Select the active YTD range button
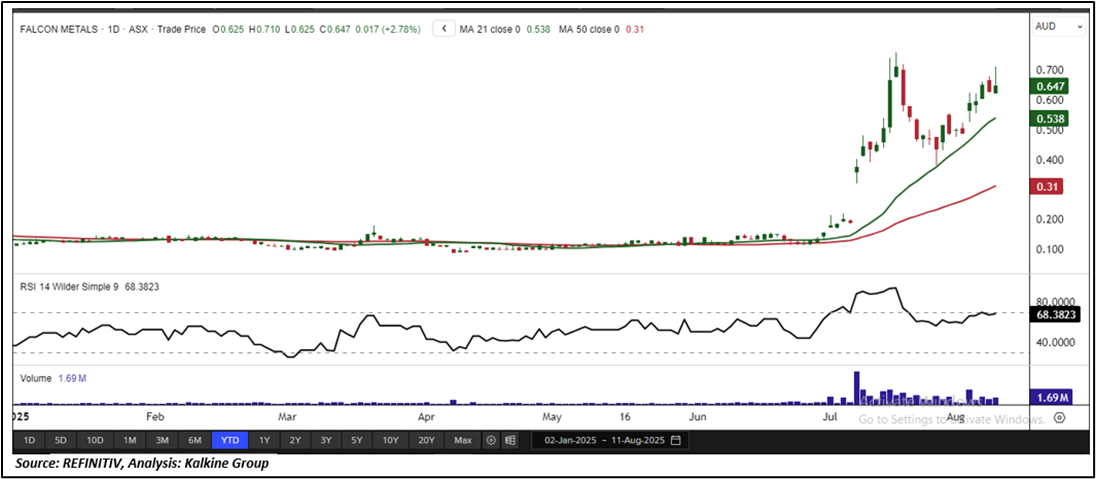1096x479 pixels. pos(230,441)
